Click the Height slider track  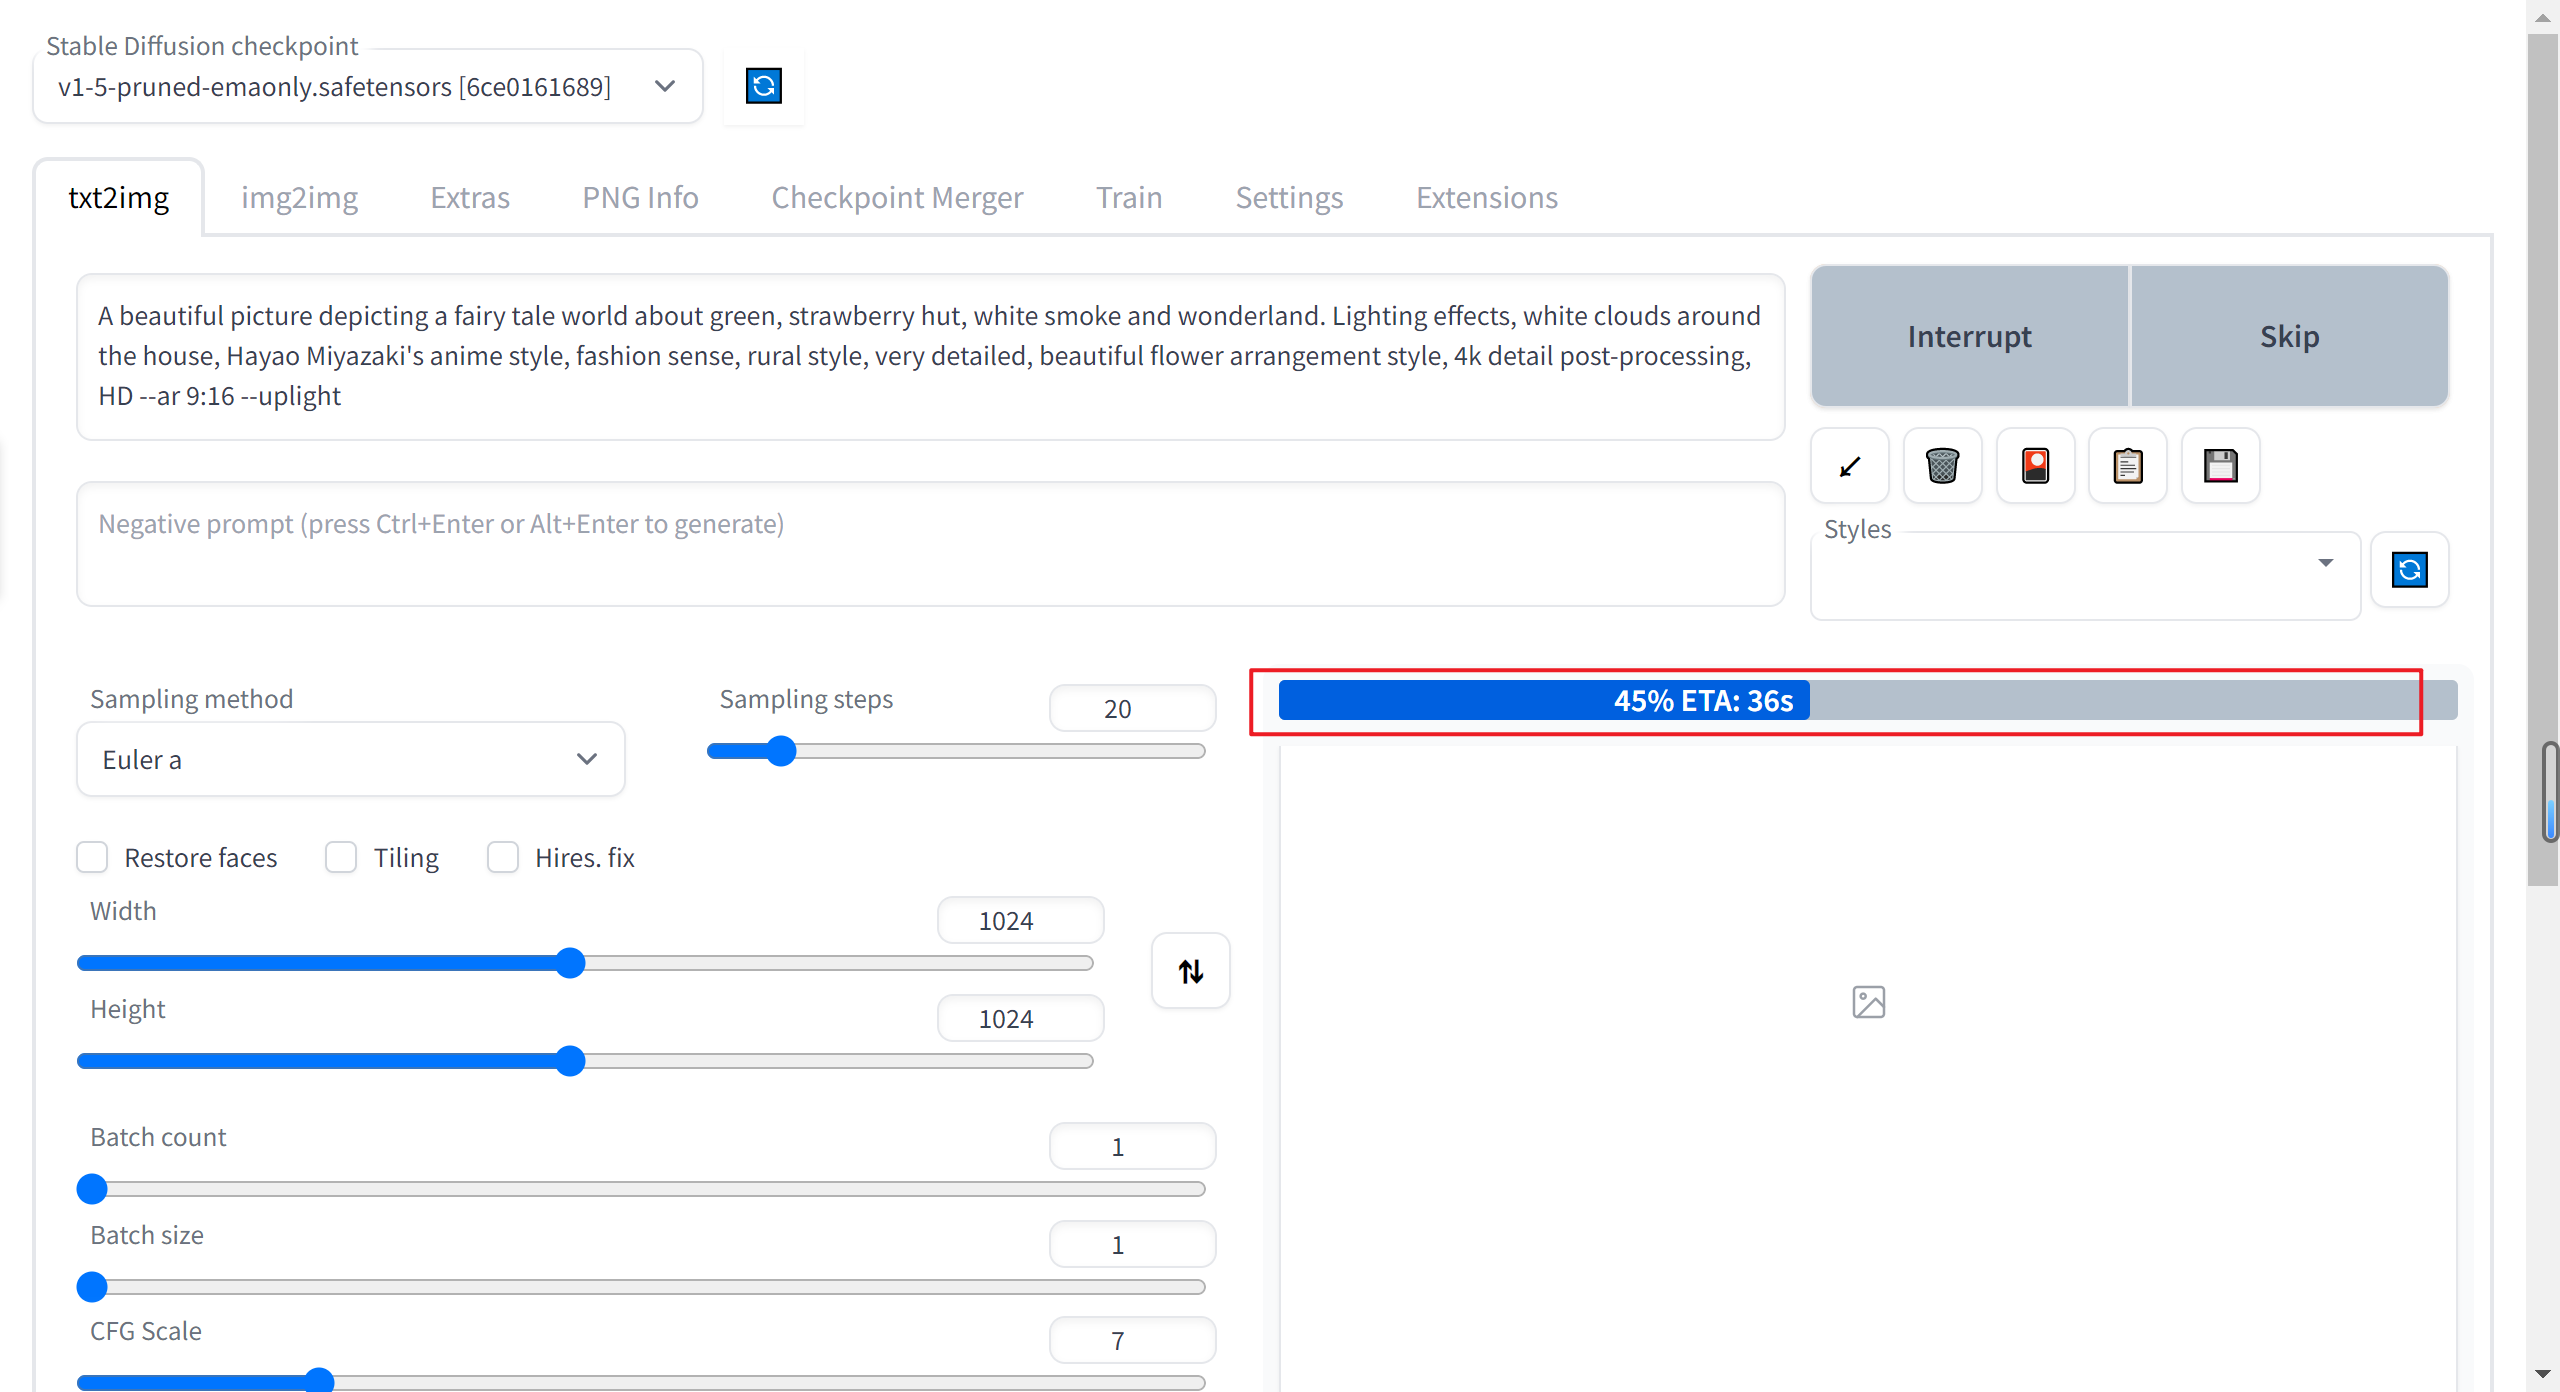tap(585, 1061)
